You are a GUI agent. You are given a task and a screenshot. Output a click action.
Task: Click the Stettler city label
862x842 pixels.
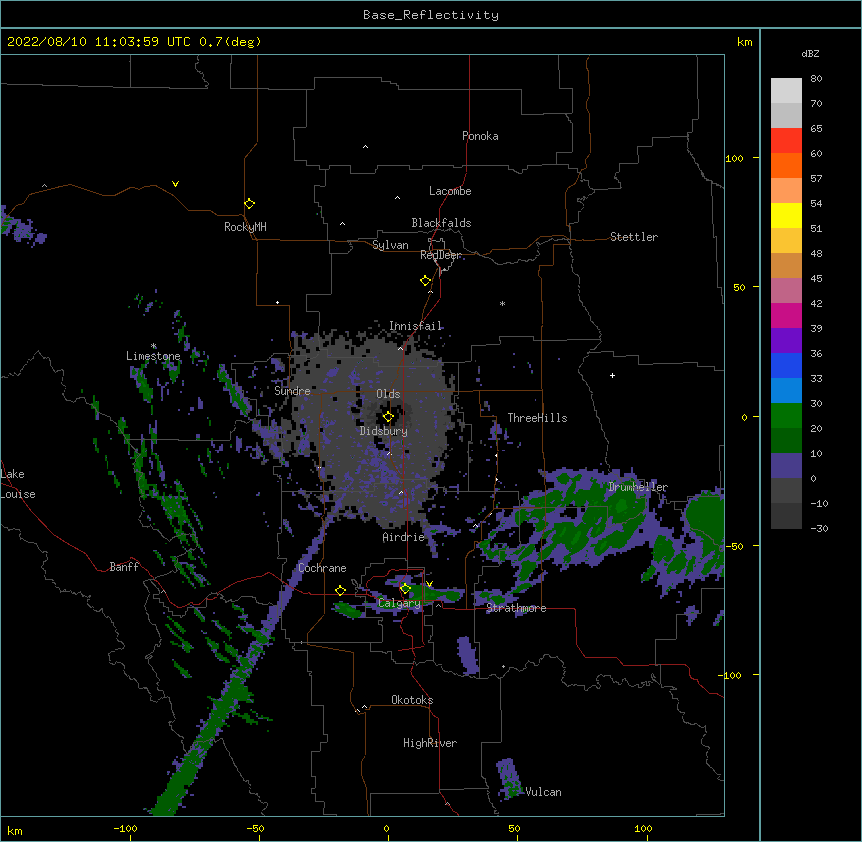point(634,237)
